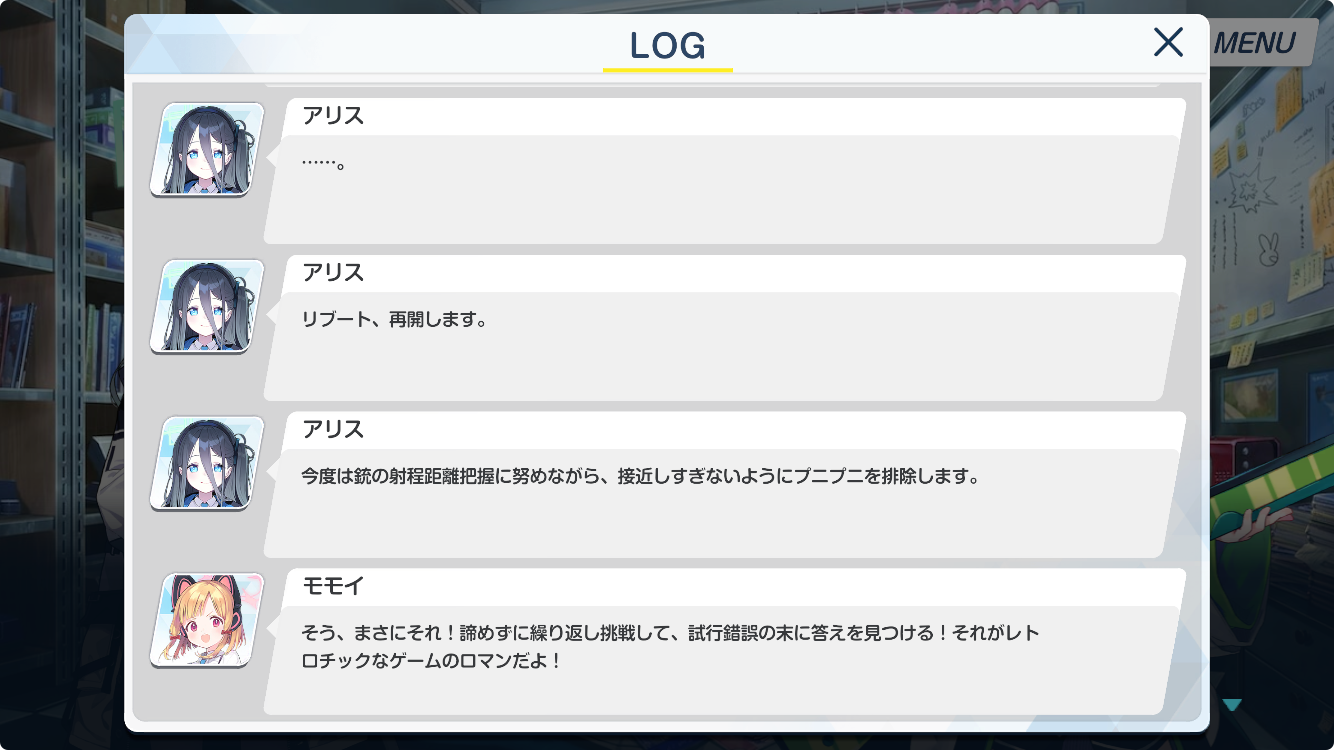
Task: Click Alice's avatar next to the reboot message
Action: [207, 306]
